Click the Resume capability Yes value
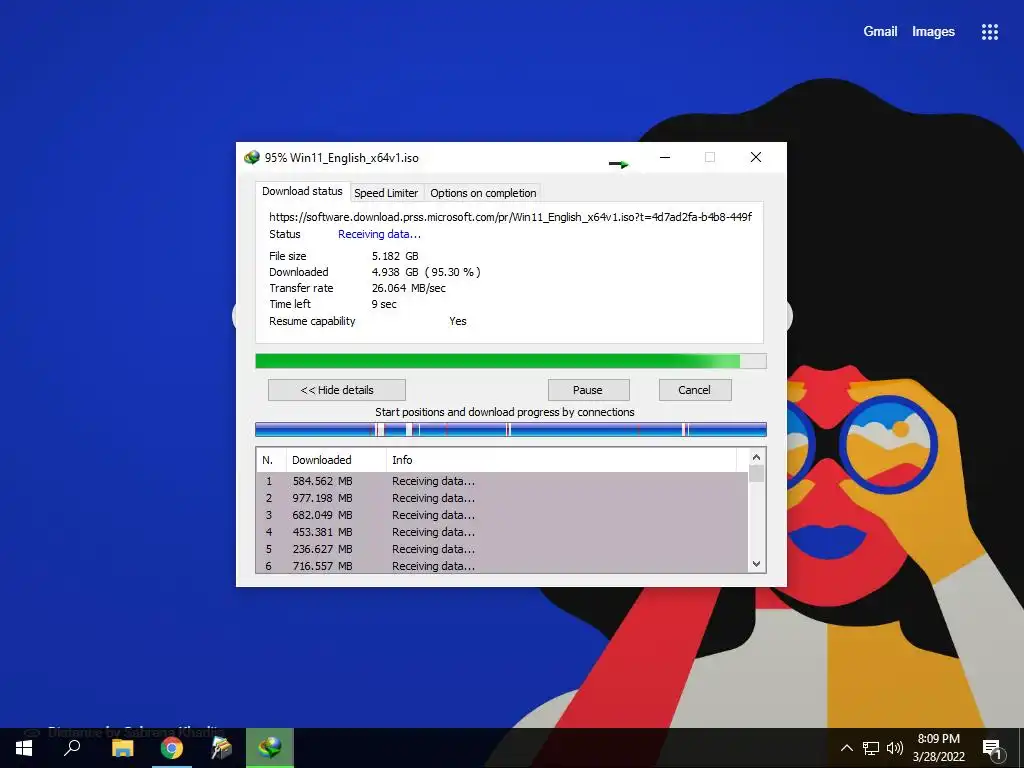This screenshot has width=1024, height=768. coord(458,321)
